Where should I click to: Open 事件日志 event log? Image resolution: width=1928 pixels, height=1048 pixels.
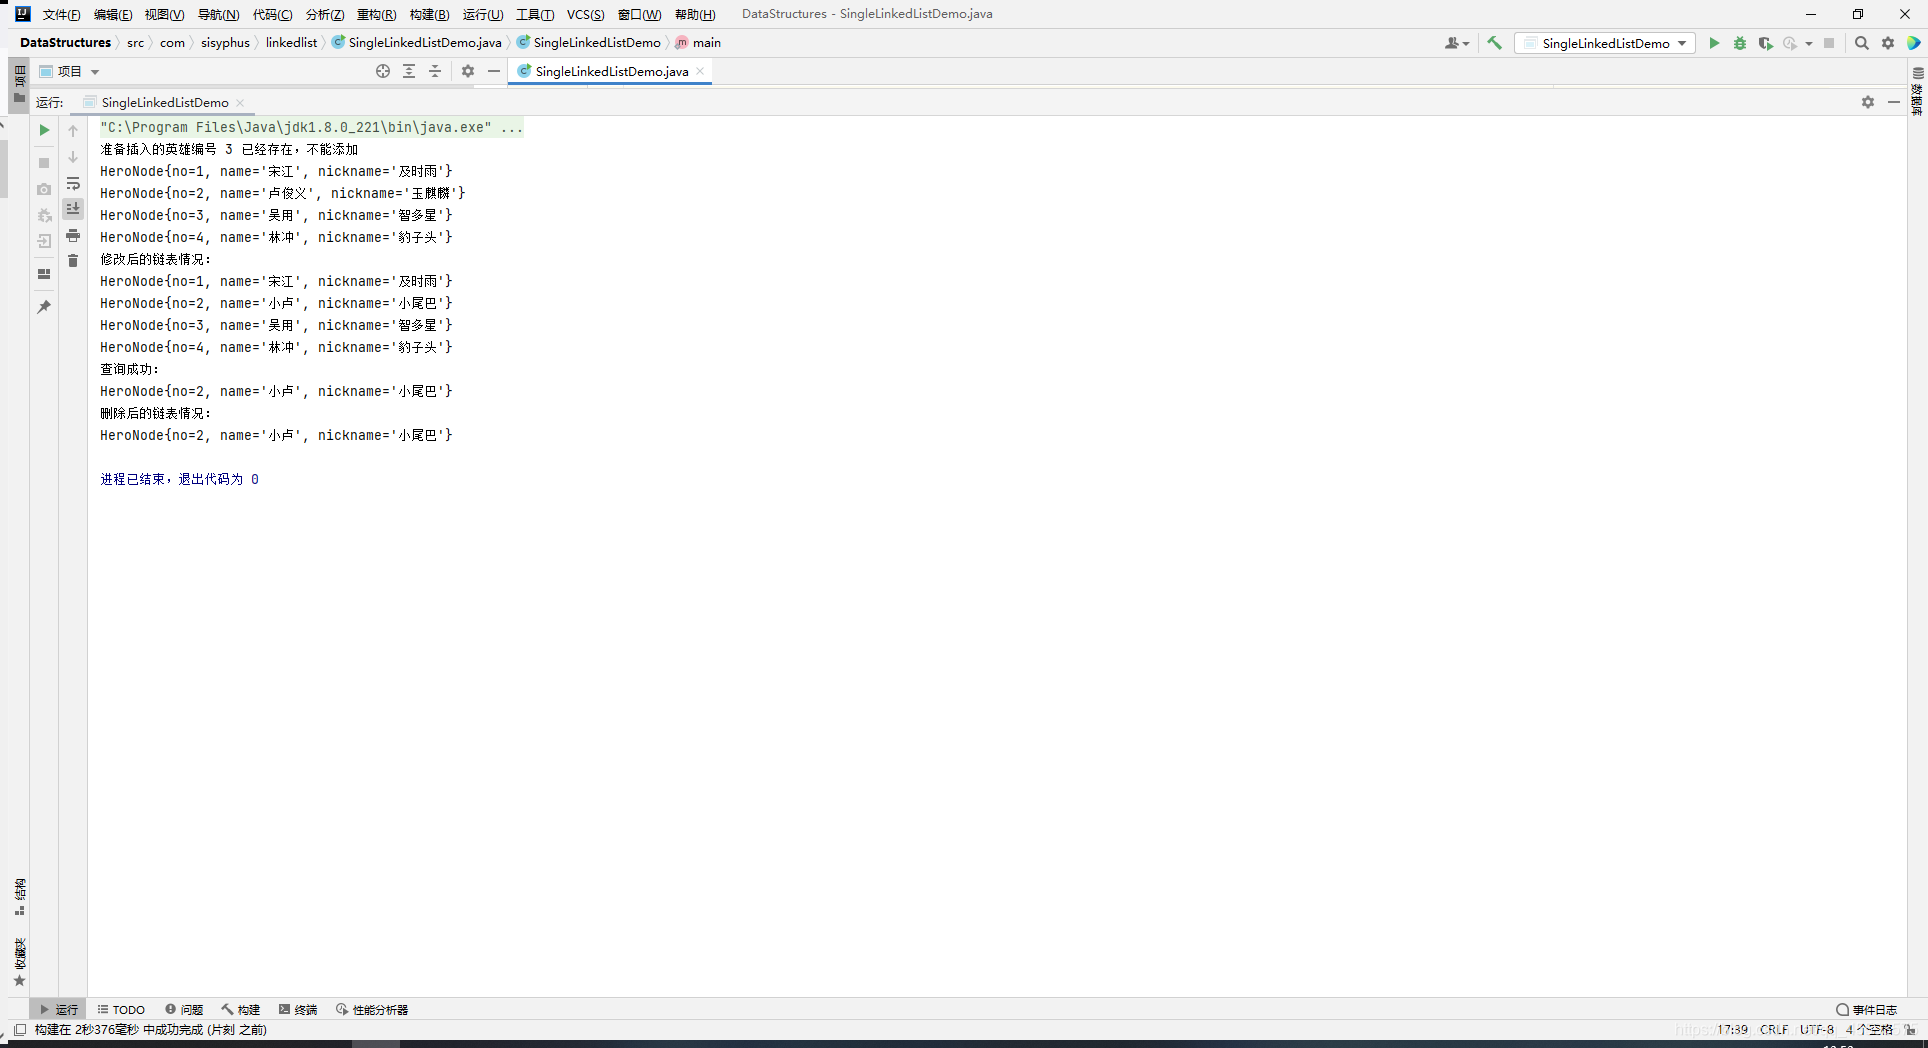[1867, 1009]
